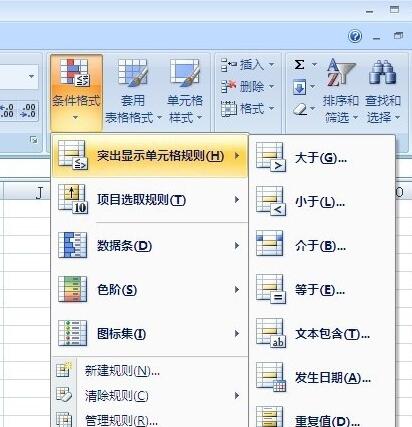
Task: Open the 项目选取规则(T) submenu
Action: point(150,200)
